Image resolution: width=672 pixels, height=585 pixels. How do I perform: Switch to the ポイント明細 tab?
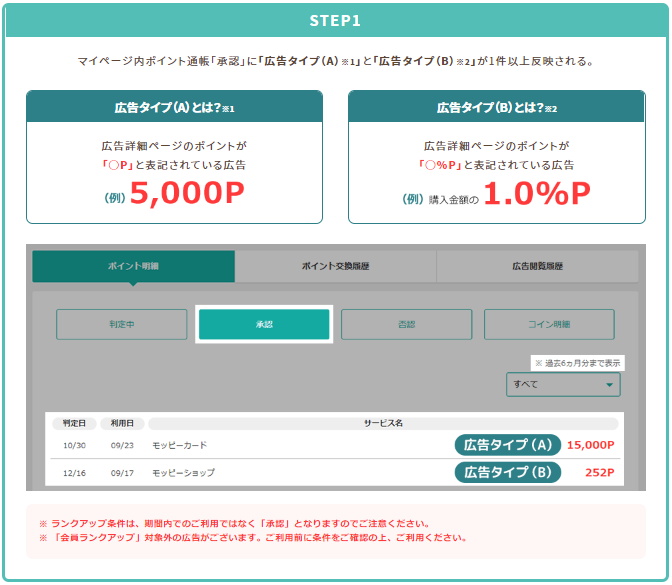(x=133, y=266)
